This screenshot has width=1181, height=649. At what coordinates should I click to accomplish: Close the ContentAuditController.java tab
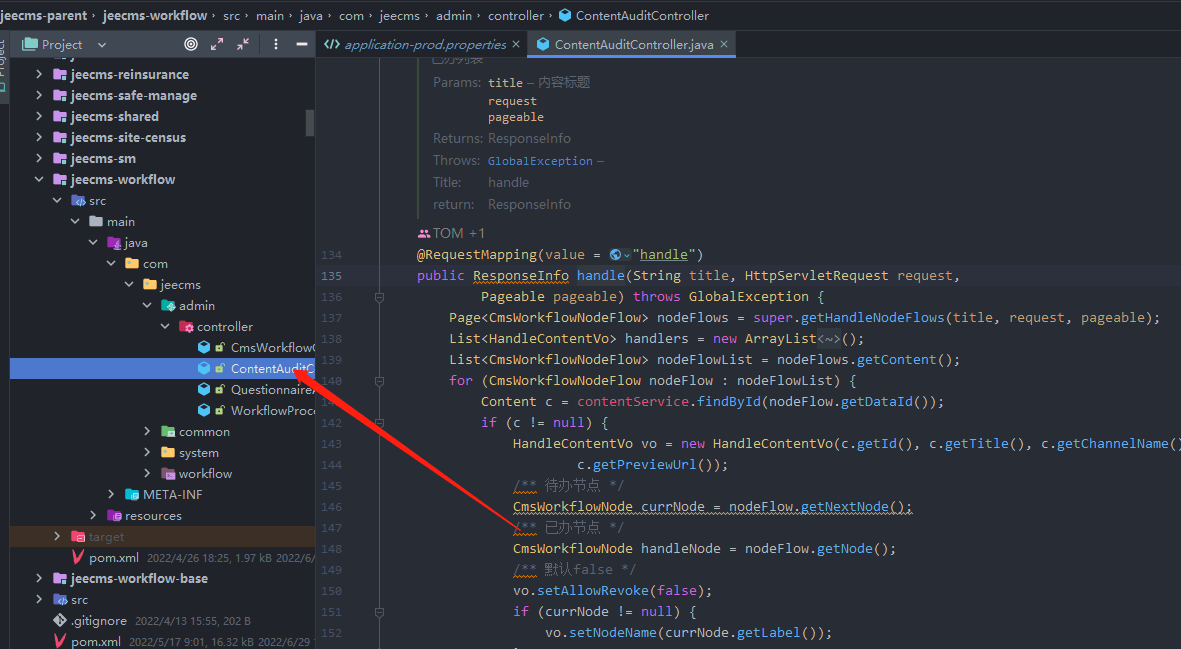[724, 44]
